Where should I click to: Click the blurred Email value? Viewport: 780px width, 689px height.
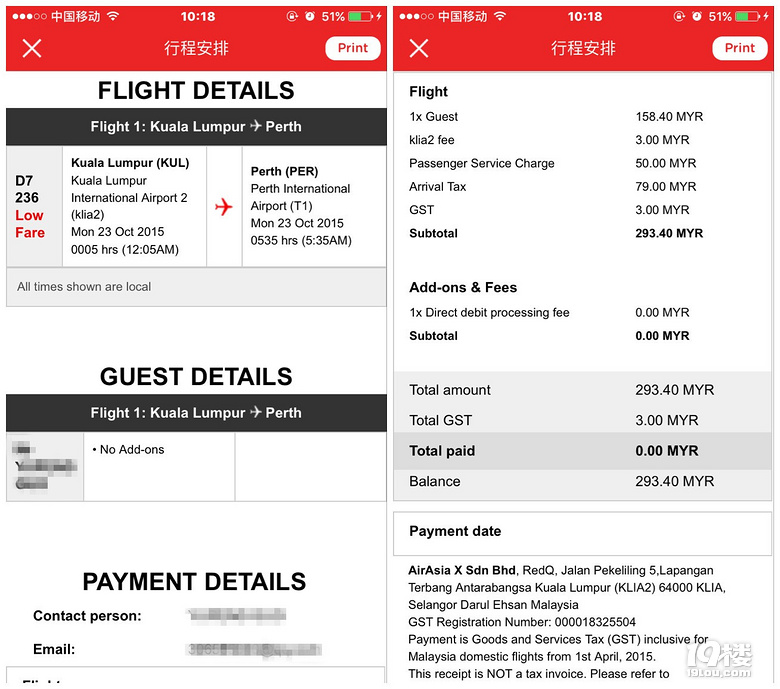pos(254,649)
